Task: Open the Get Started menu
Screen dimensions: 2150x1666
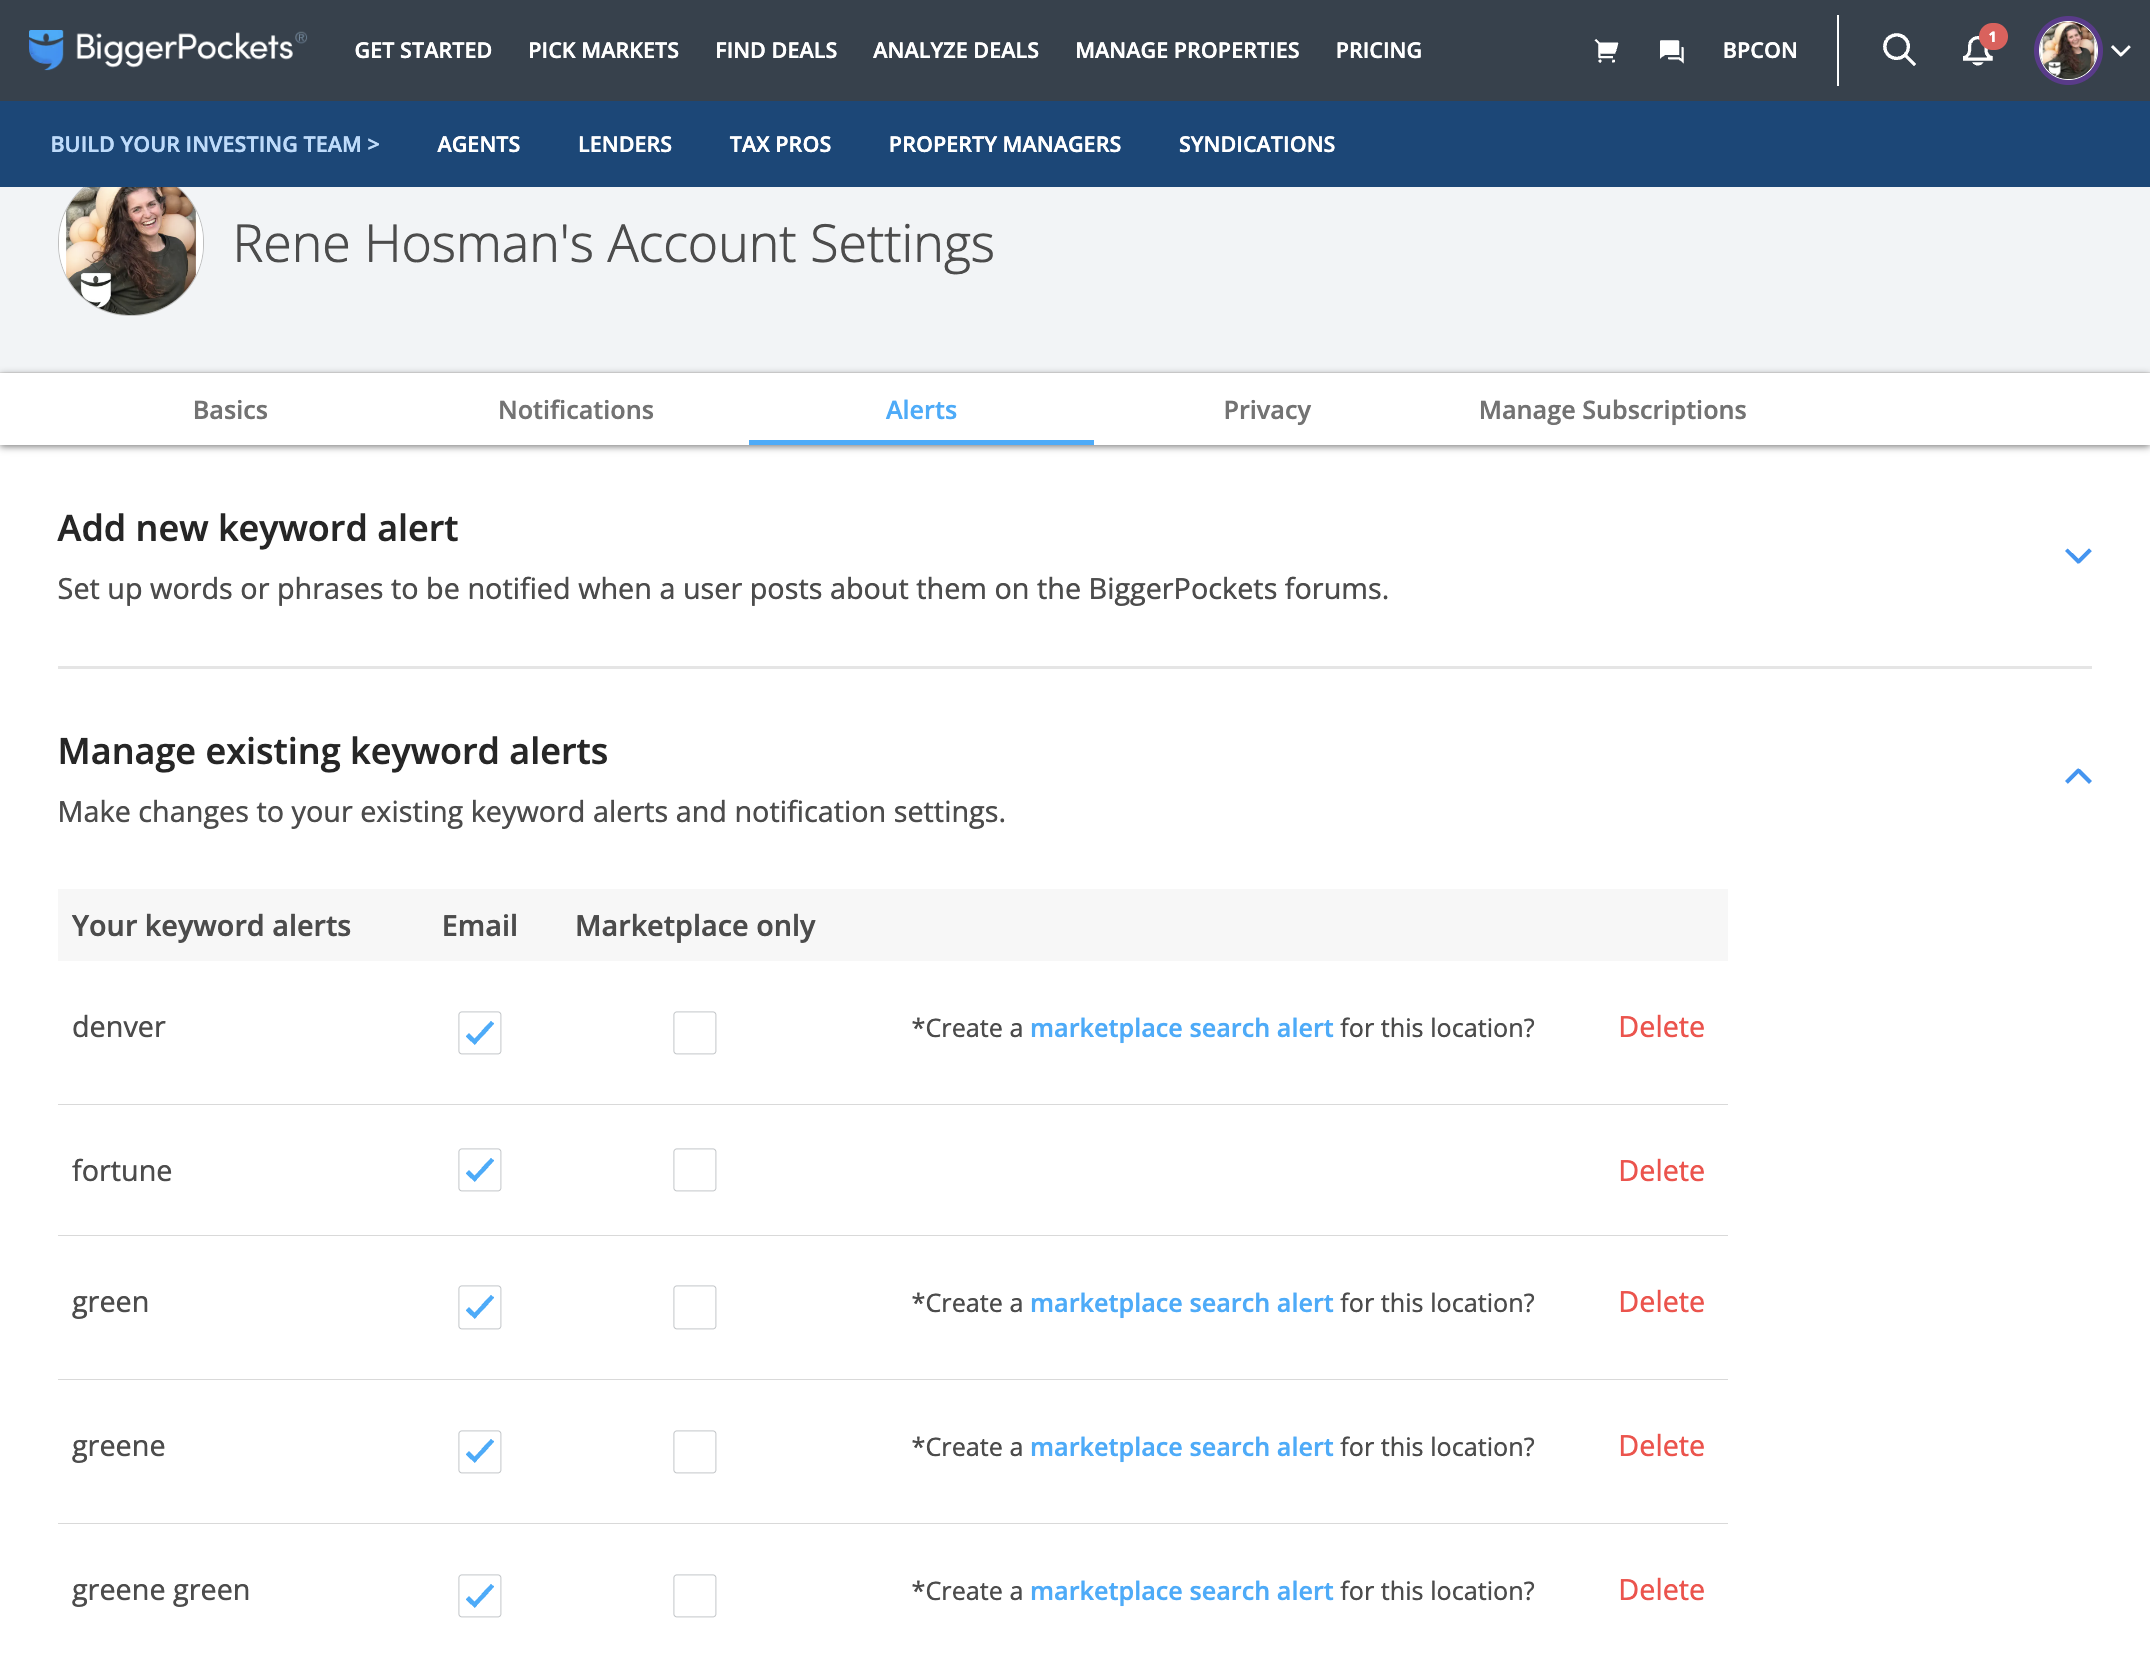Action: (x=423, y=50)
